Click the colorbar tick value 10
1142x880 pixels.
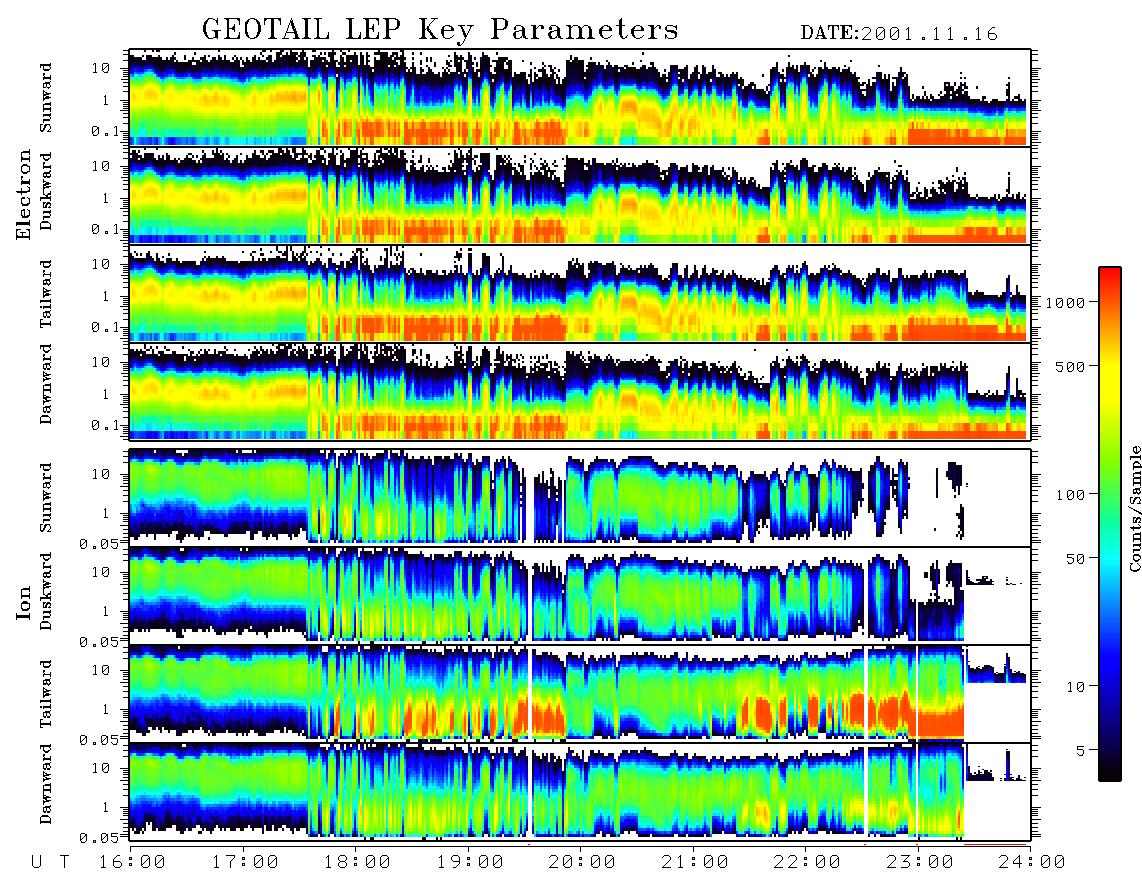point(1075,686)
